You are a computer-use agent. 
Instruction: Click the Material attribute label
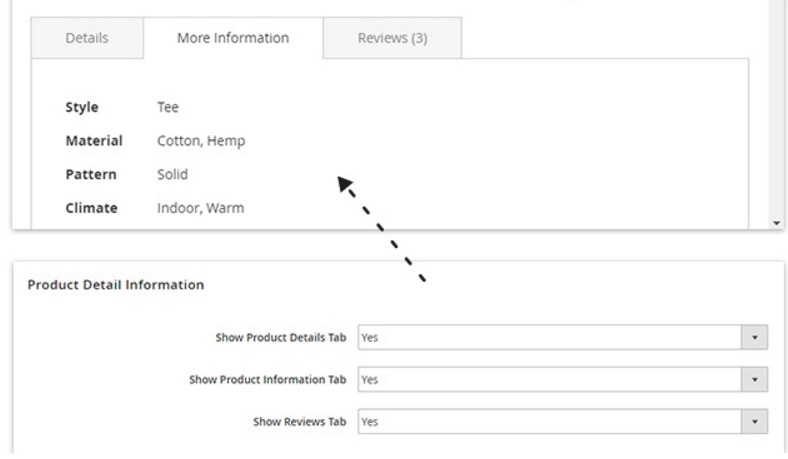(94, 141)
